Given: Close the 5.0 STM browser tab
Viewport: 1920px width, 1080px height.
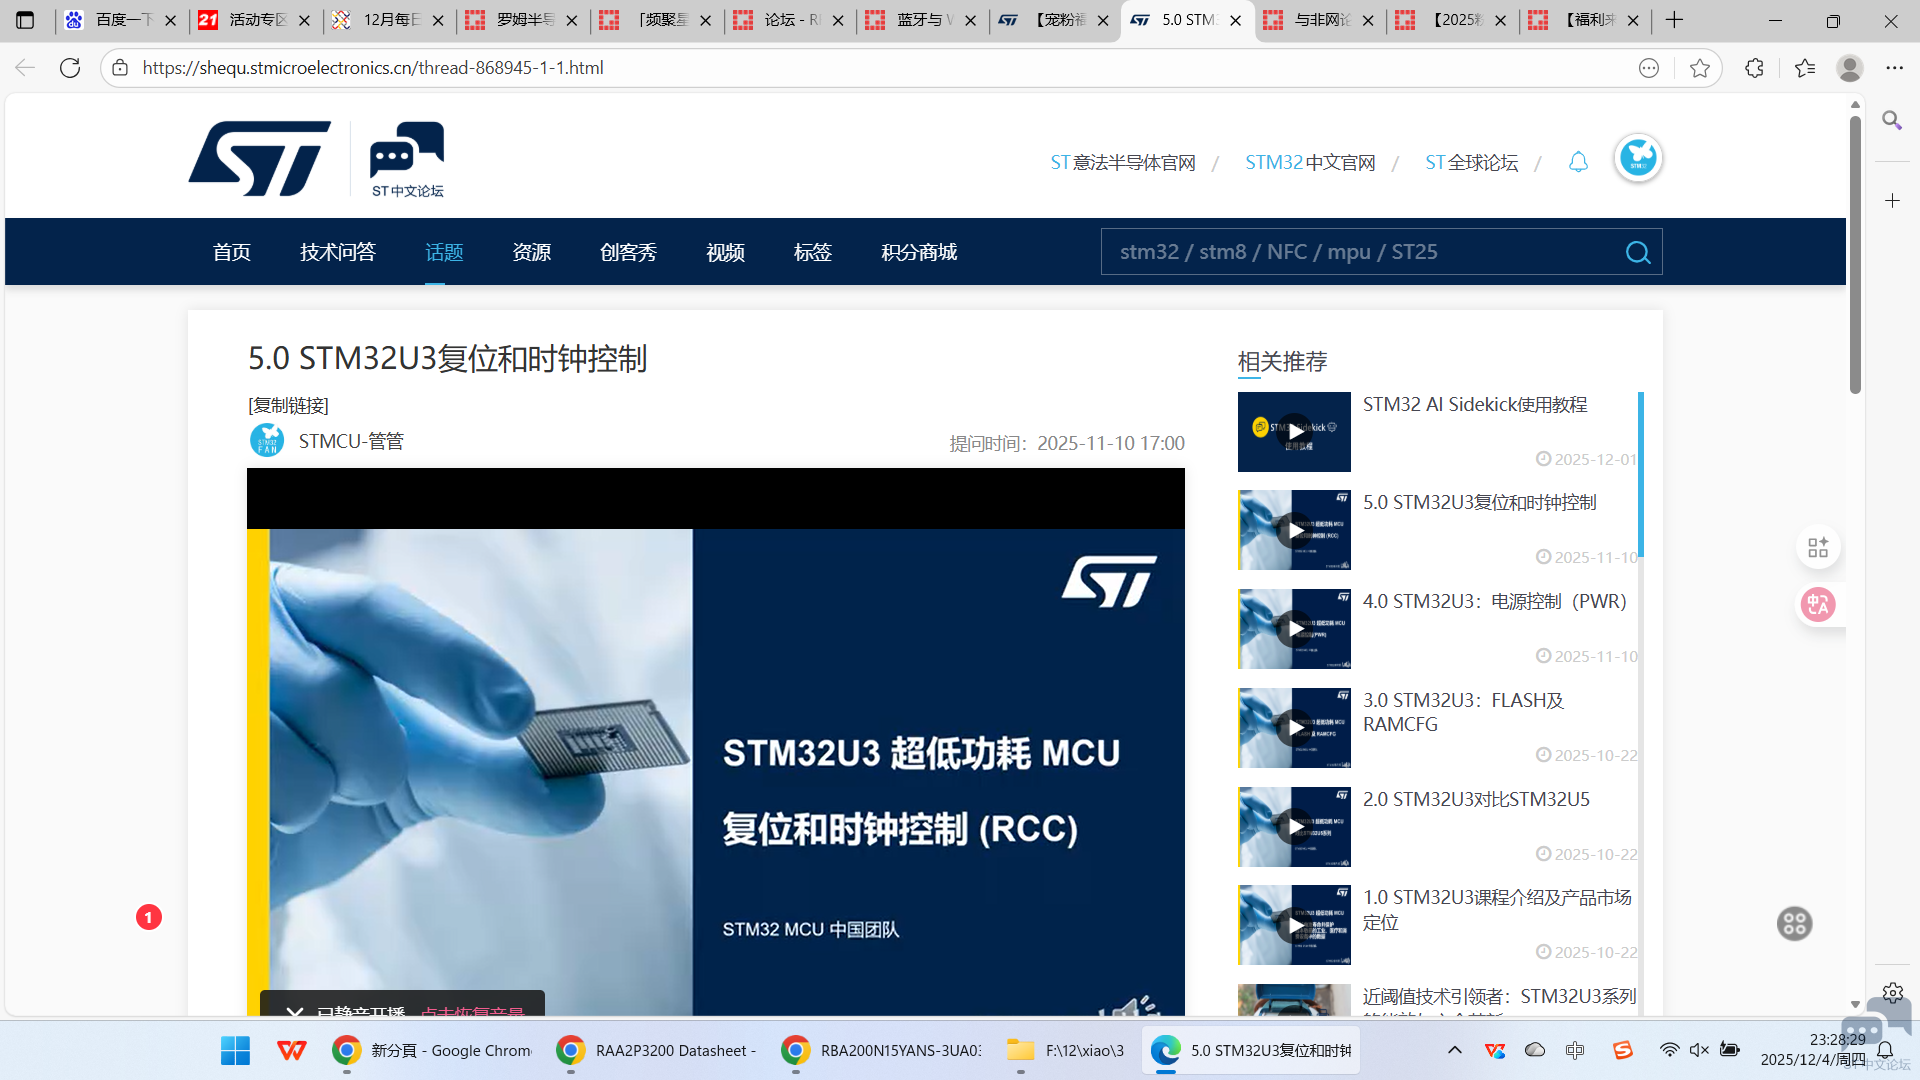Looking at the screenshot, I should pos(1236,20).
